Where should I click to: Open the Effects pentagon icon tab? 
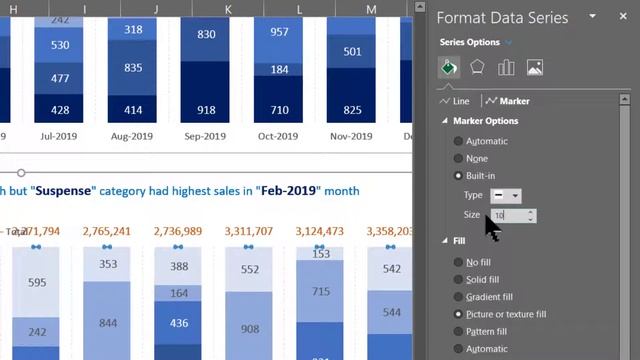[x=477, y=67]
